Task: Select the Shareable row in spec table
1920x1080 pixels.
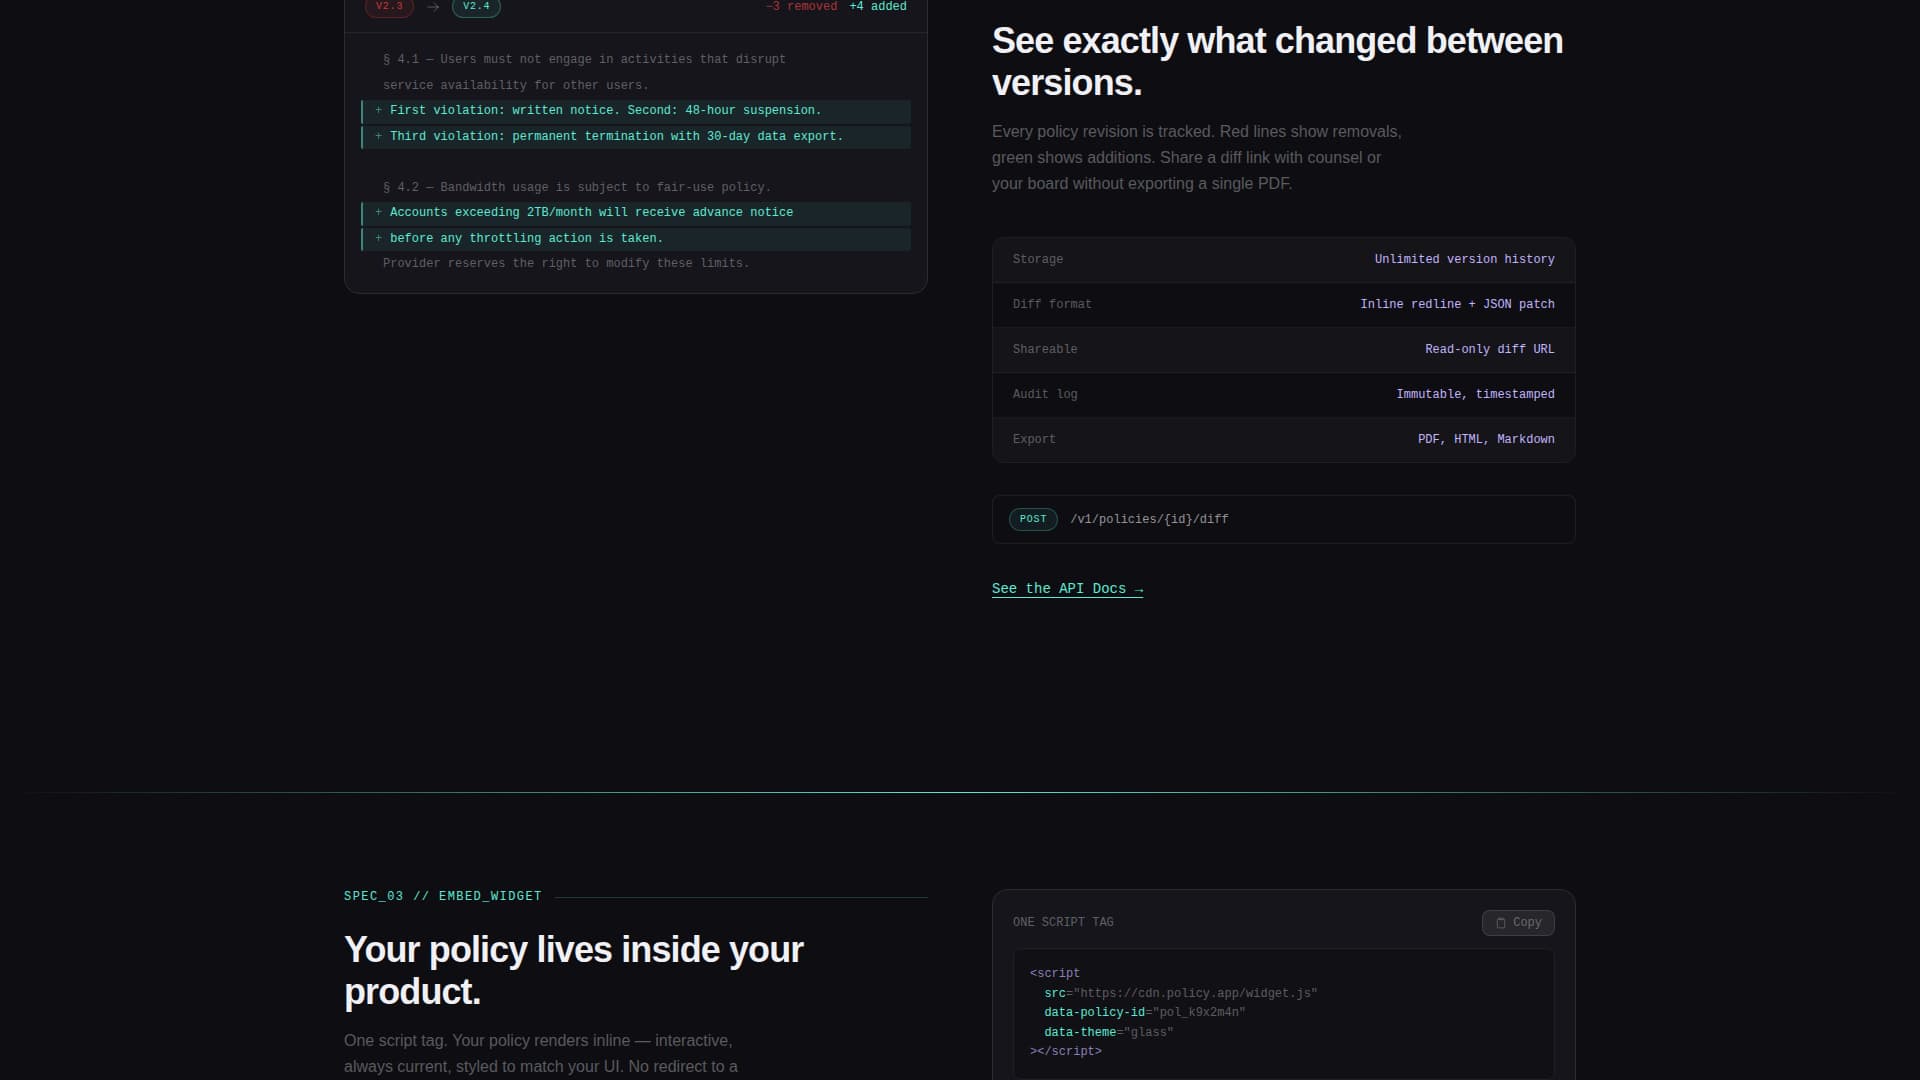Action: (1283, 350)
